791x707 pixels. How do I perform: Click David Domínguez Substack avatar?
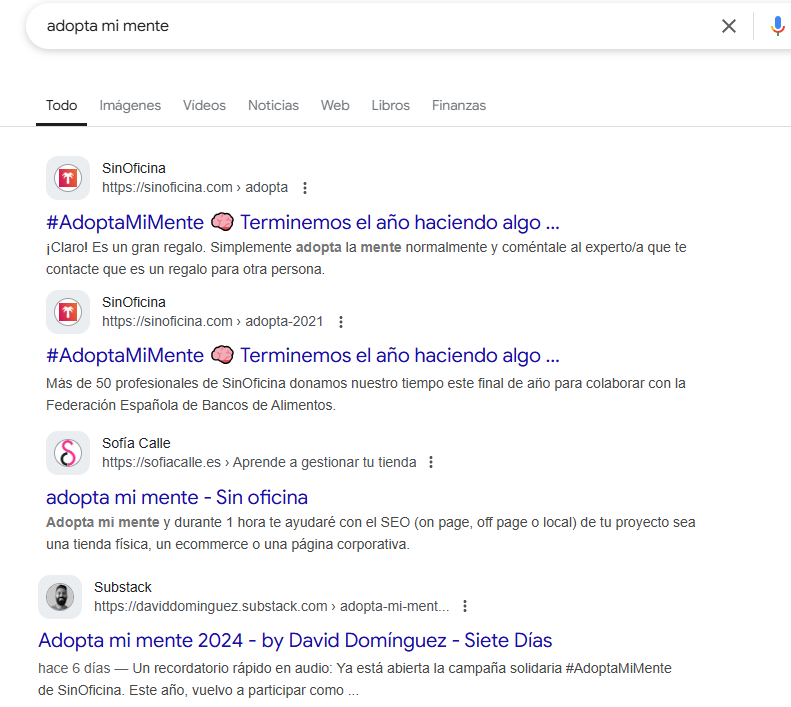(x=60, y=597)
